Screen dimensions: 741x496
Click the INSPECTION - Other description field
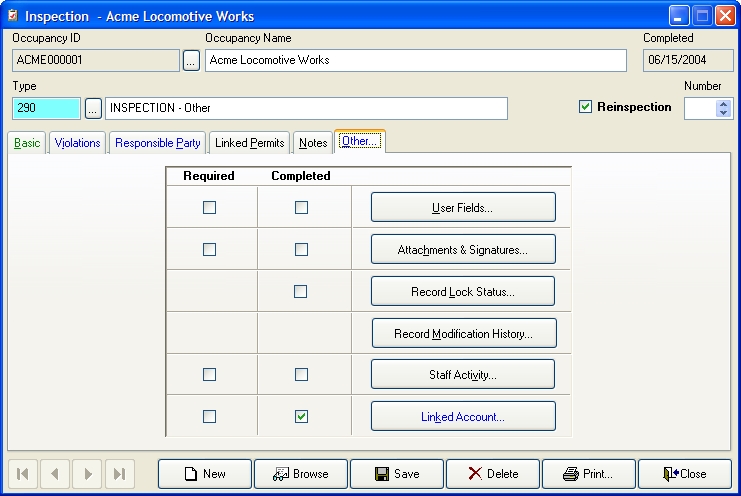(306, 108)
